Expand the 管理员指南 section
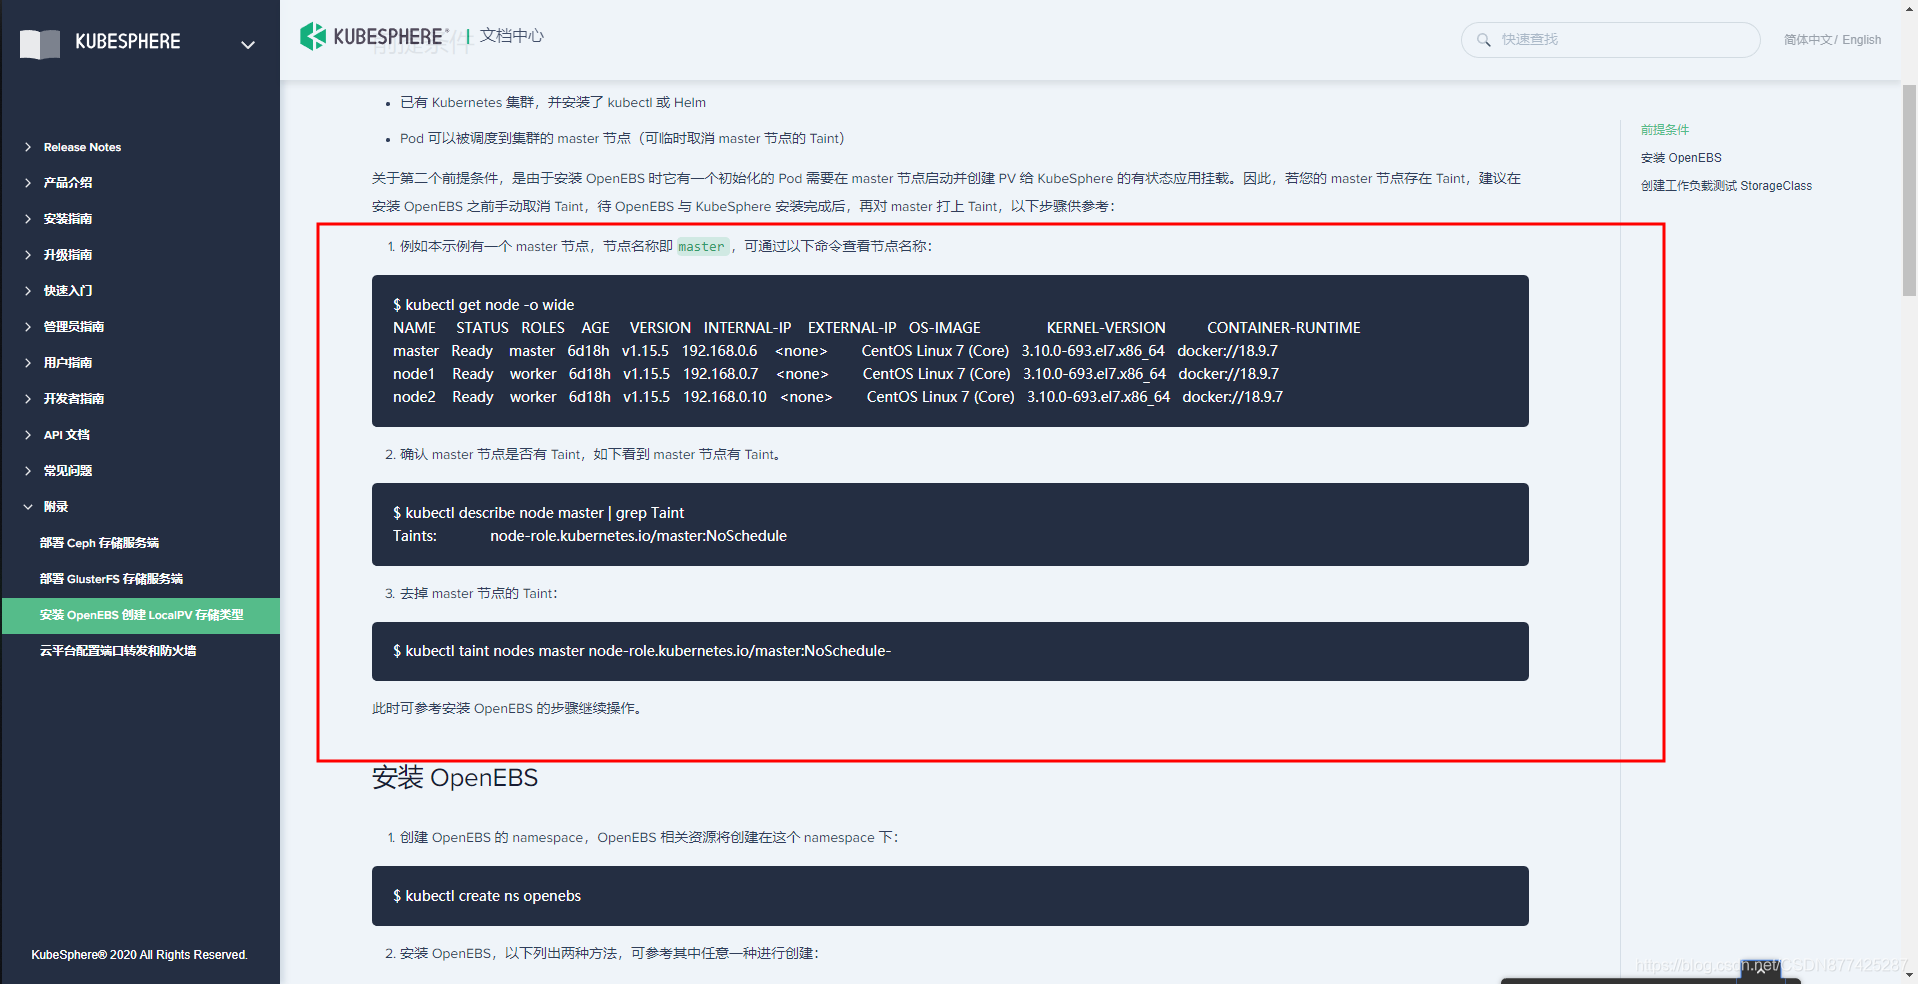The height and width of the screenshot is (984, 1918). click(74, 327)
